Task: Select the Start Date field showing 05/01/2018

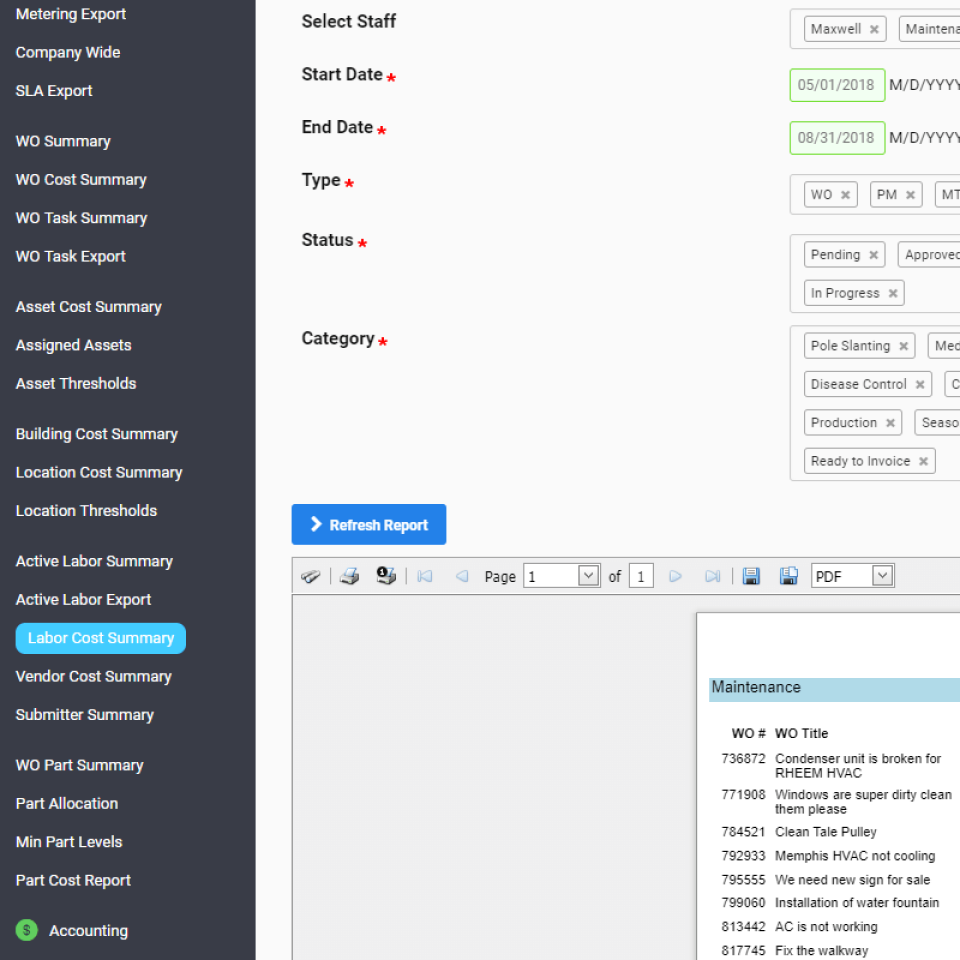Action: [837, 85]
